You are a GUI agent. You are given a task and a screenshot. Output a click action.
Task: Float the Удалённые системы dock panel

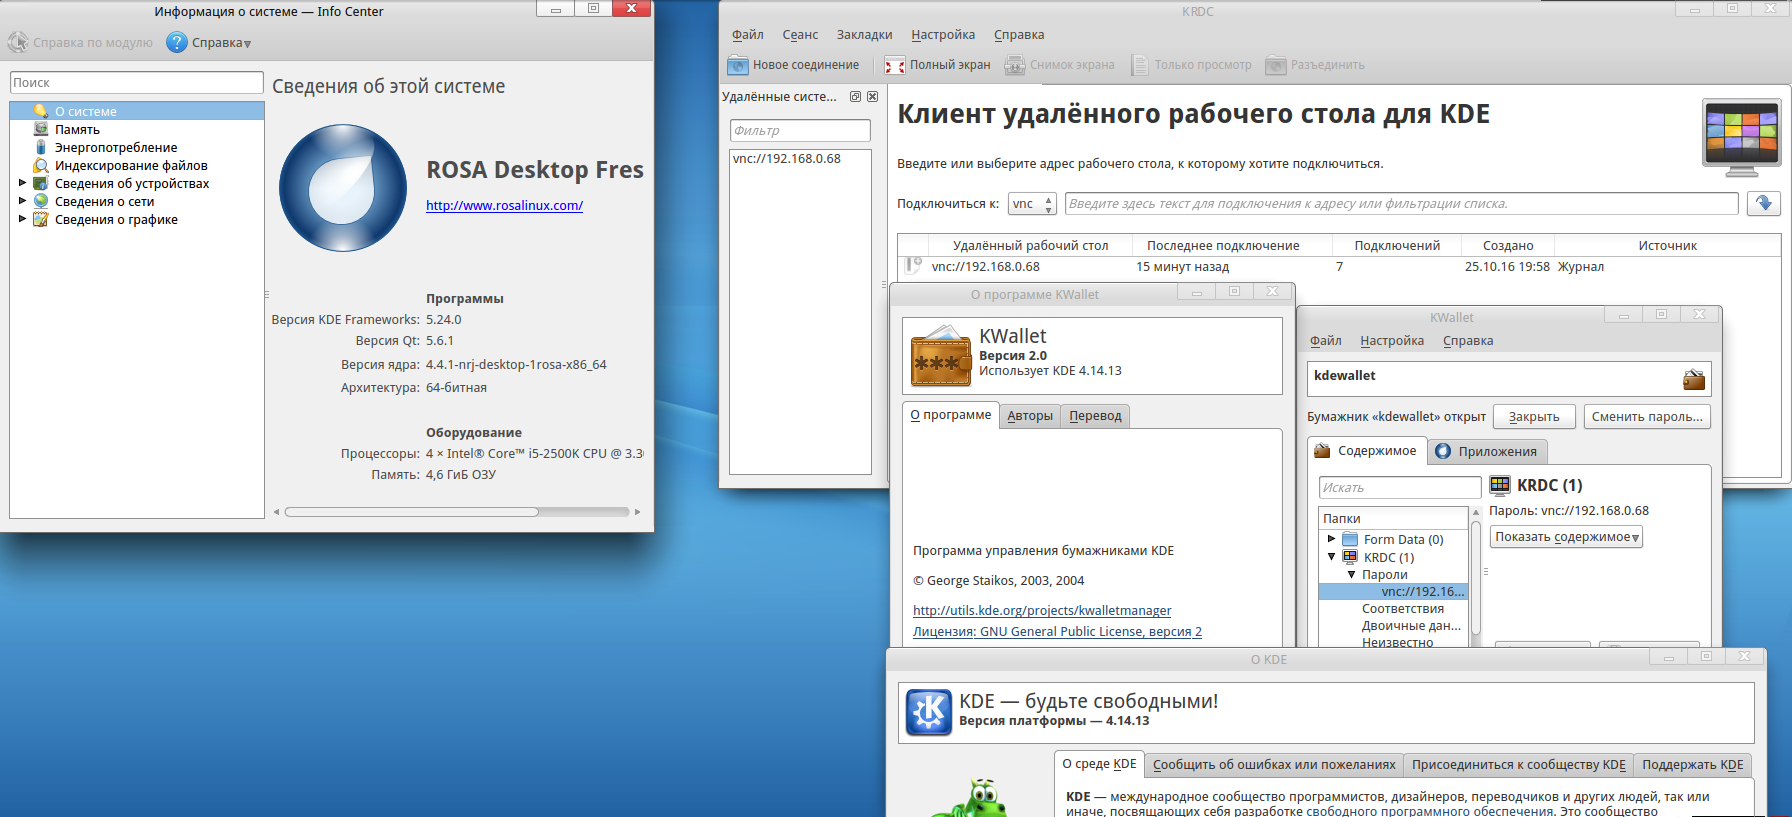coord(855,97)
